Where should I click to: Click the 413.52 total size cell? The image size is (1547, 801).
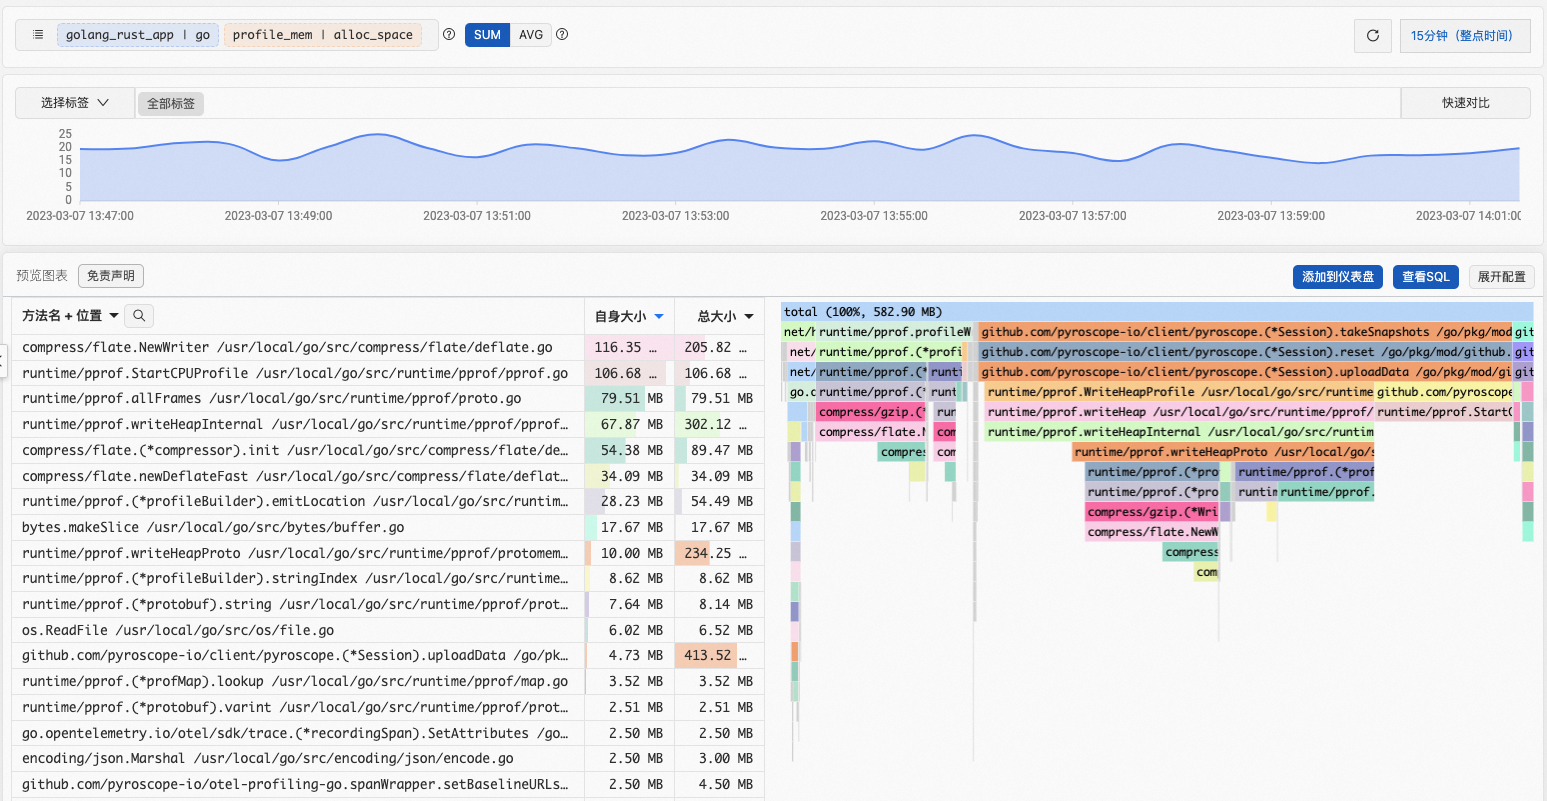point(719,656)
